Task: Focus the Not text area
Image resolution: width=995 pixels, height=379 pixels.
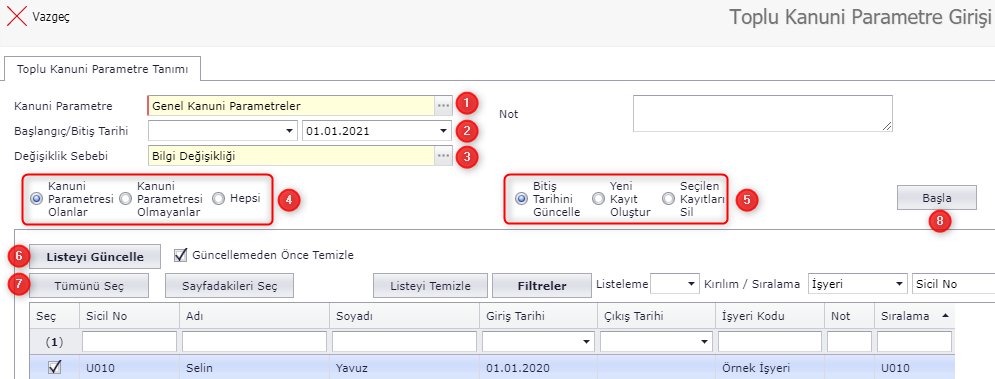Action: click(x=763, y=114)
